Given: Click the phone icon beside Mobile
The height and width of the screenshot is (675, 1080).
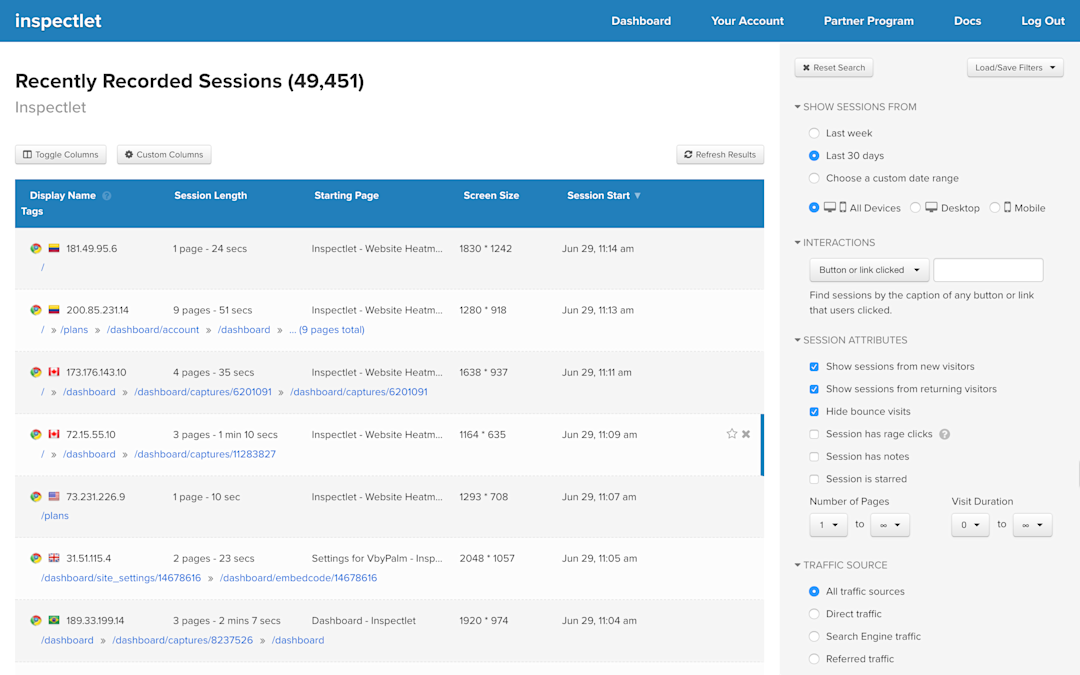Looking at the screenshot, I should (1008, 207).
